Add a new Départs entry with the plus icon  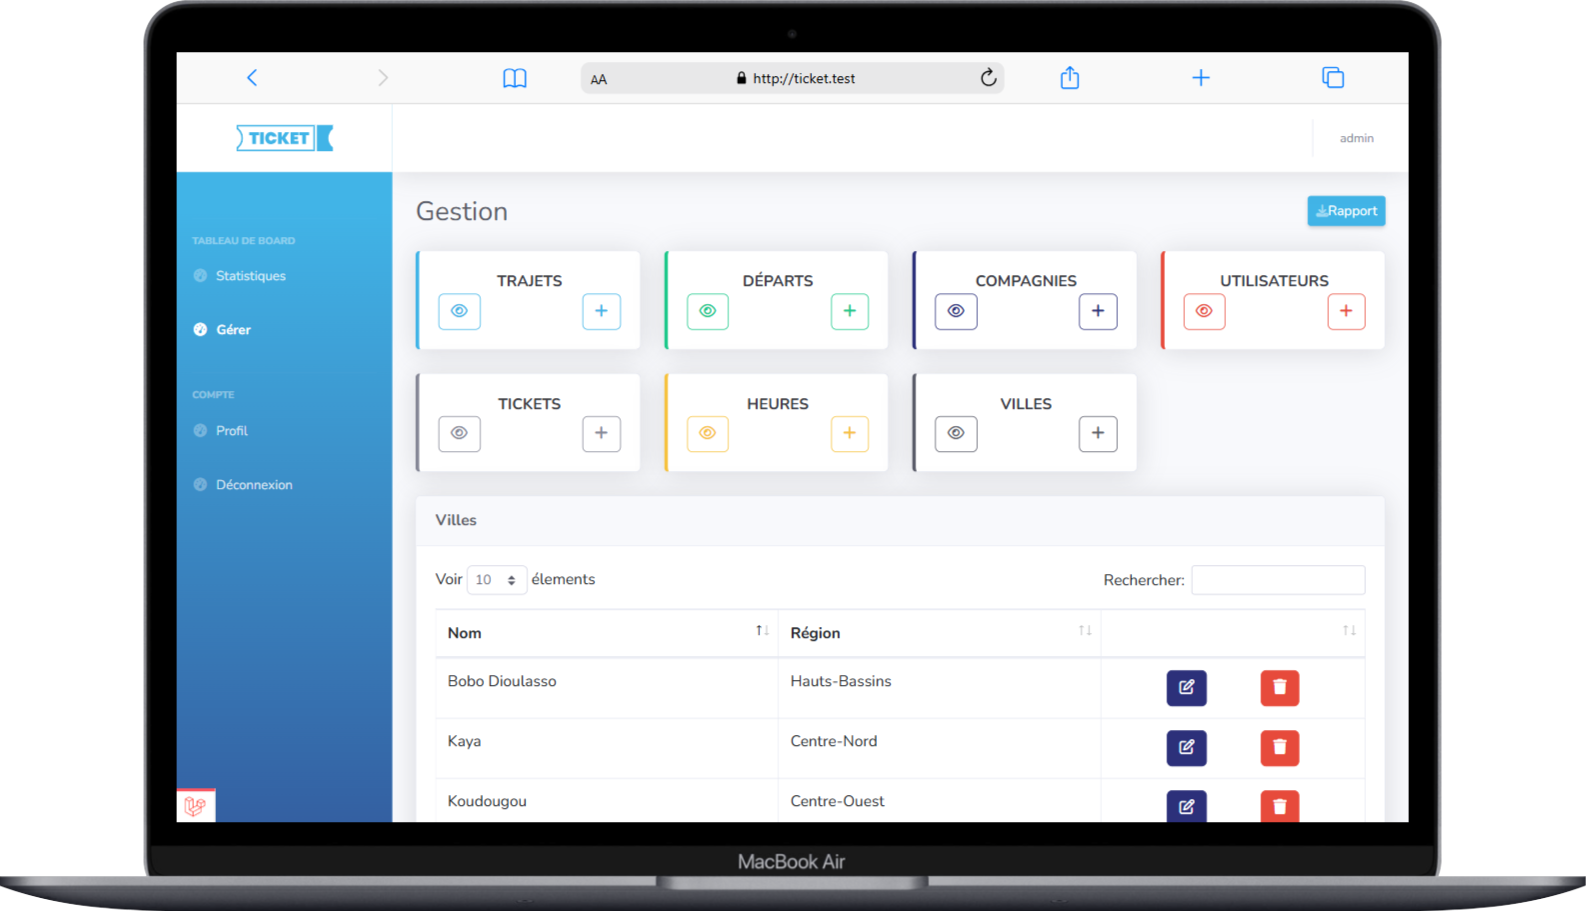[x=849, y=311]
